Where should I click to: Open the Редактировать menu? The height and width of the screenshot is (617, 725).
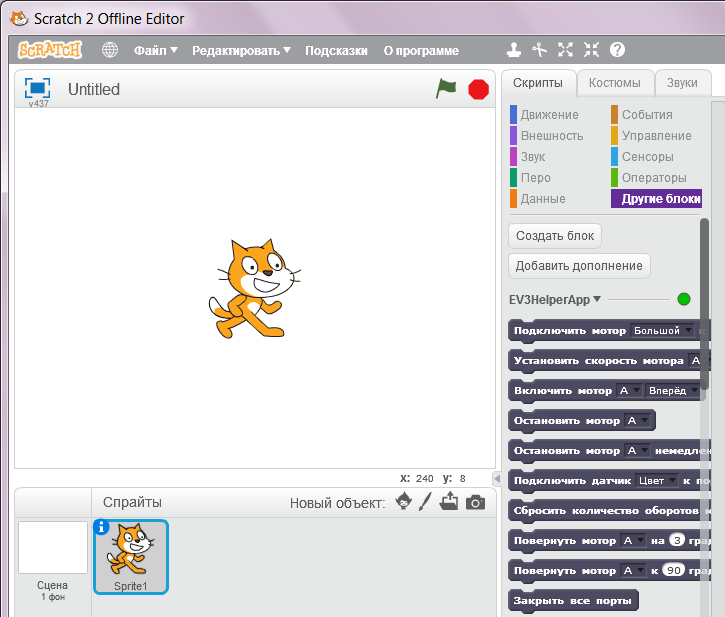tap(241, 50)
